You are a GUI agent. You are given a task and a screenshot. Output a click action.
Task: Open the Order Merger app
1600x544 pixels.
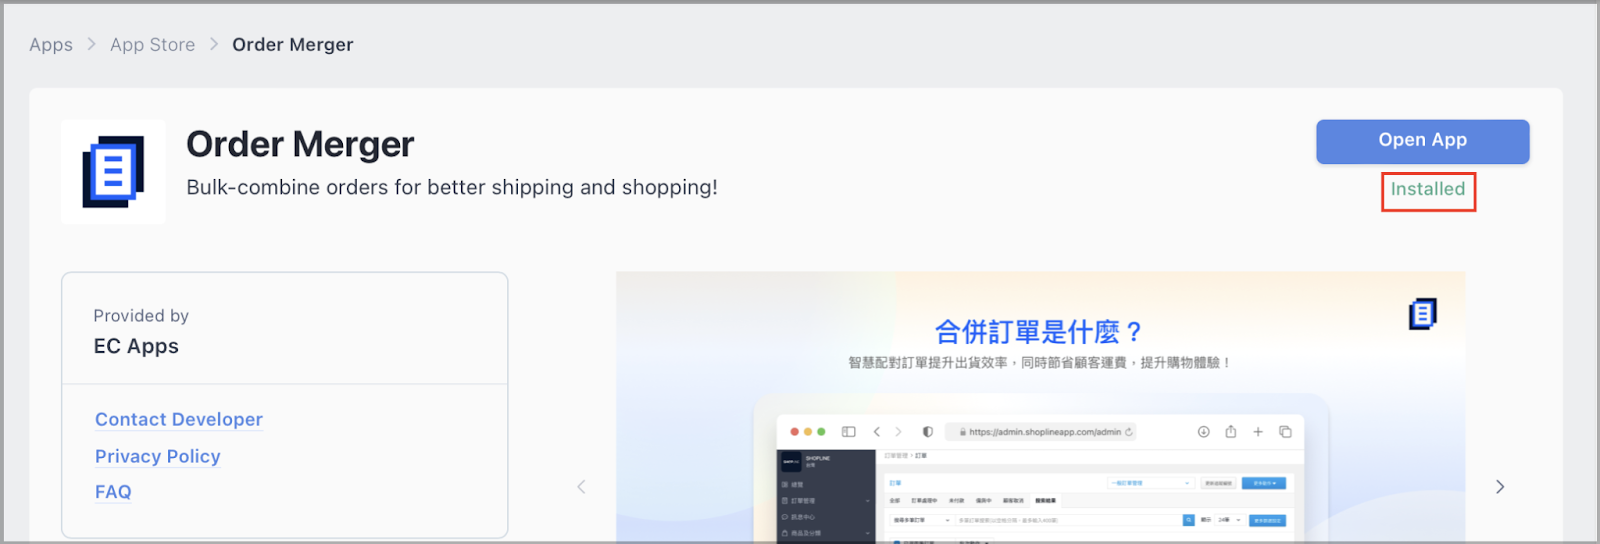(1422, 141)
